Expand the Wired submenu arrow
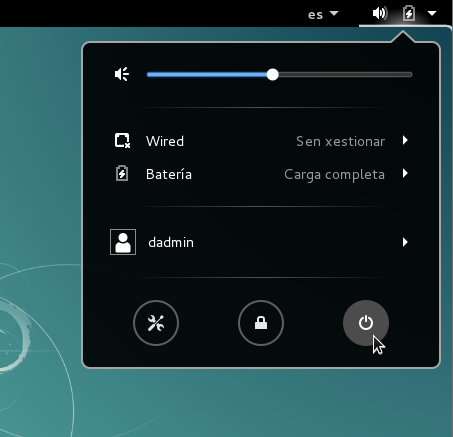The image size is (453, 437). pyautogui.click(x=405, y=140)
